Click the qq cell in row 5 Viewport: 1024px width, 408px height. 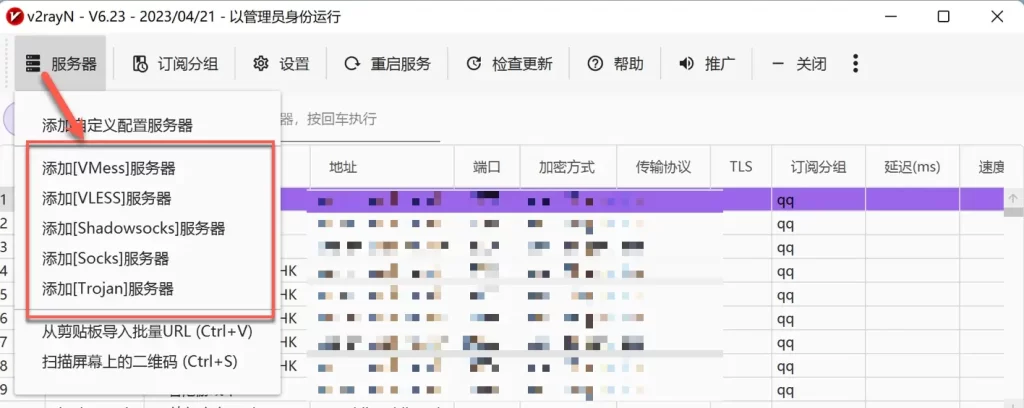click(819, 294)
